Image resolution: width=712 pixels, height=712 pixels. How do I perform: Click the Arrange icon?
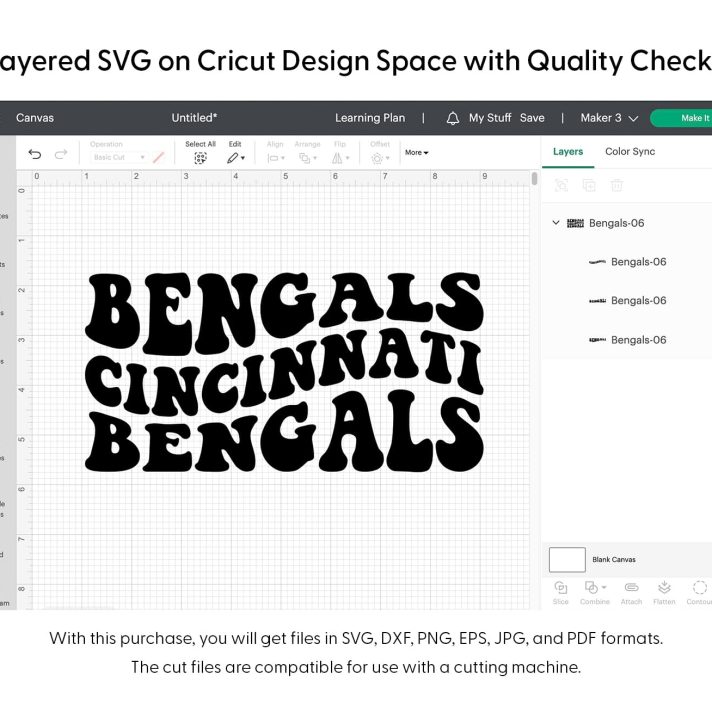(304, 158)
